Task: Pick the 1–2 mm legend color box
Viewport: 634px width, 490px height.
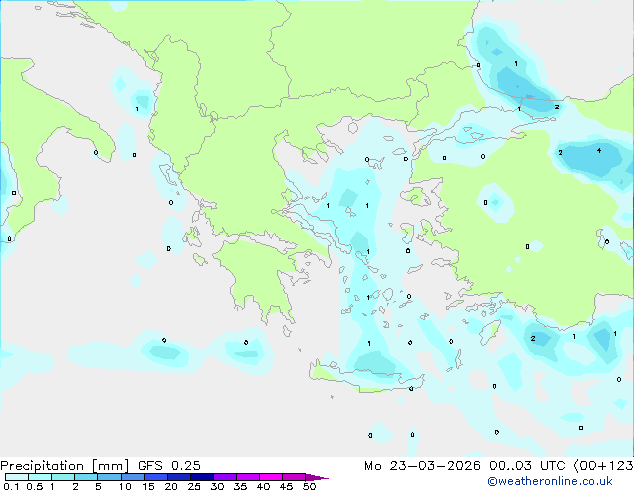Action: pos(63,477)
